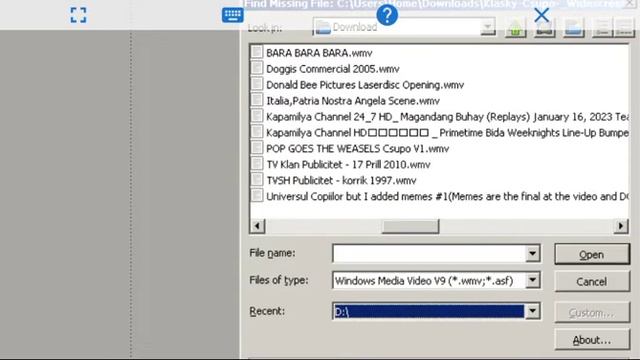
Task: Expand the Look in folder dropdown
Action: (487, 27)
